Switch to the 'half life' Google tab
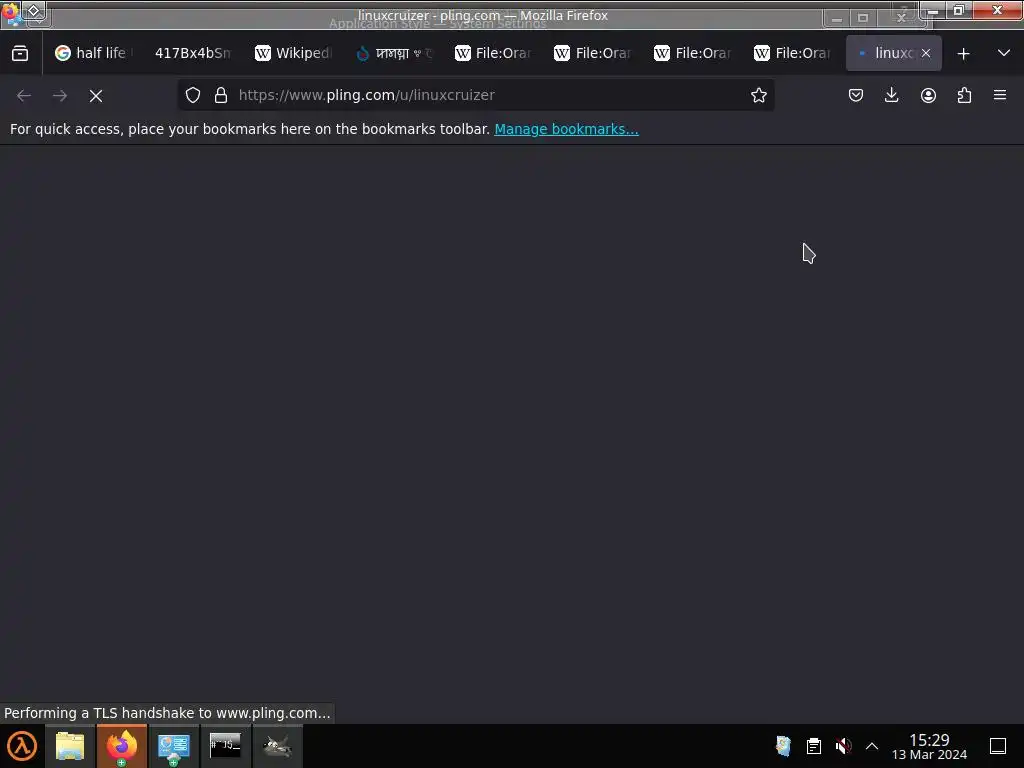 tap(92, 53)
